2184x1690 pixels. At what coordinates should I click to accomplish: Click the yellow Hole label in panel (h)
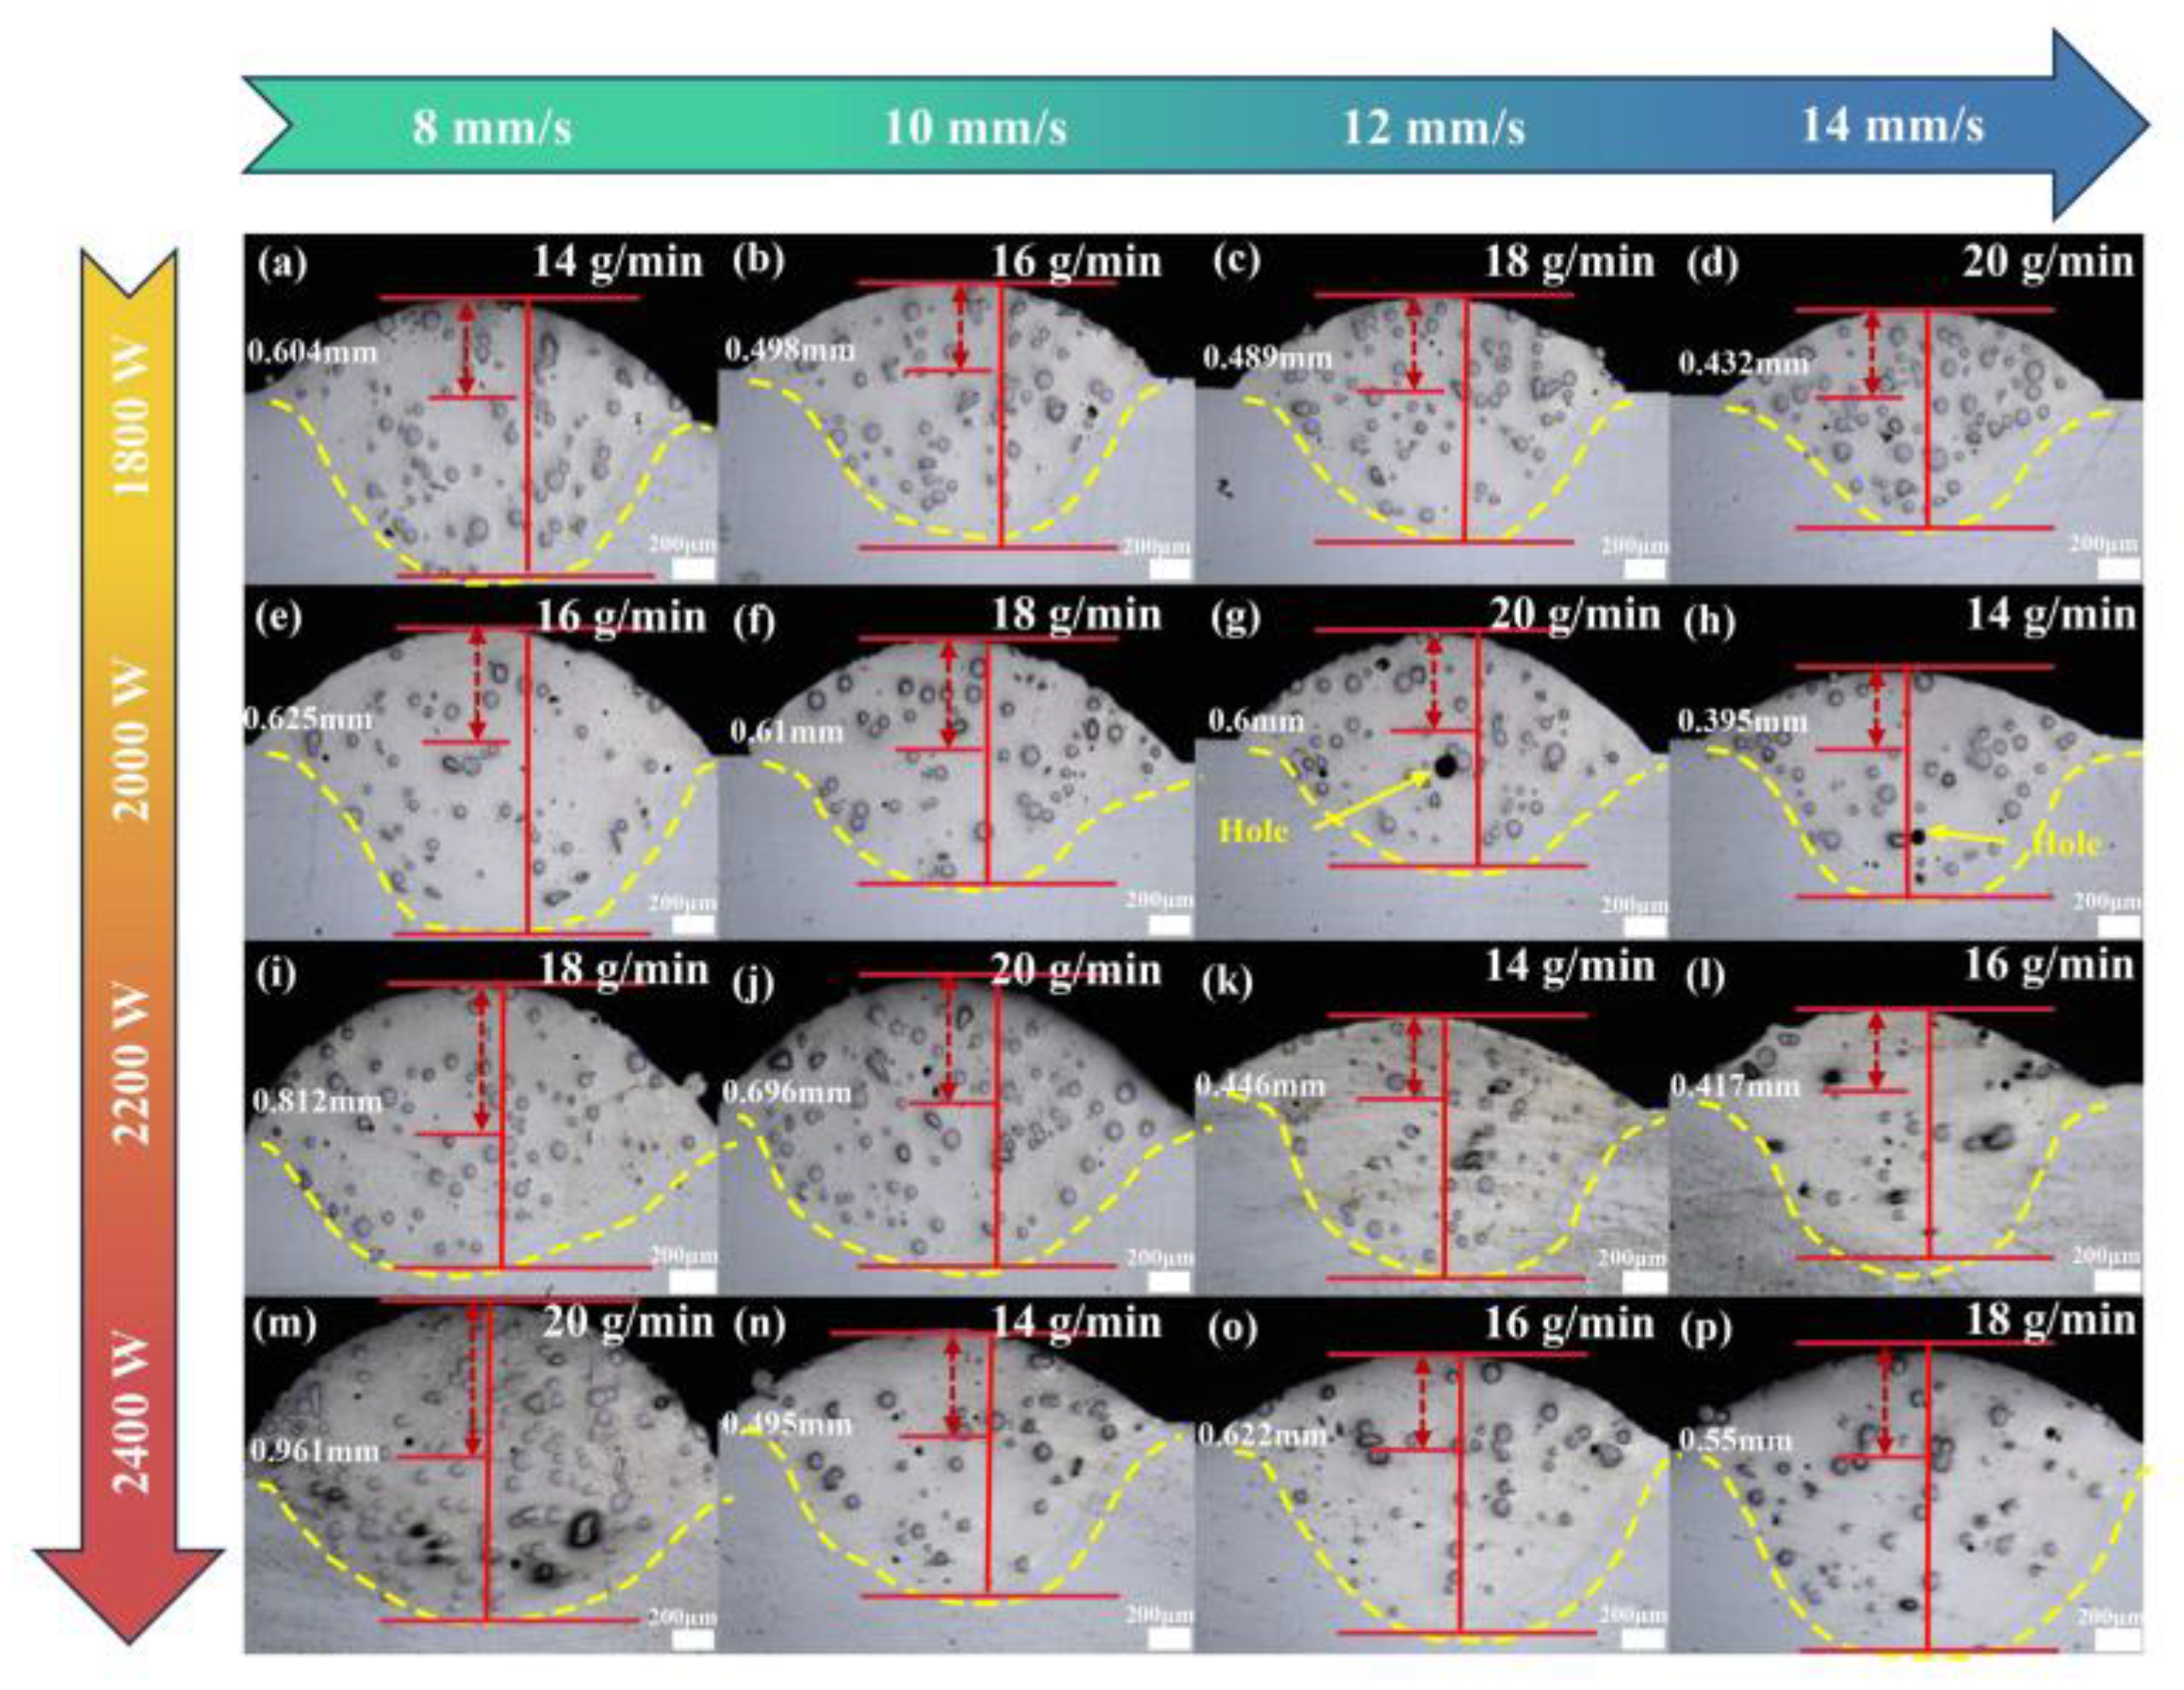click(2067, 844)
